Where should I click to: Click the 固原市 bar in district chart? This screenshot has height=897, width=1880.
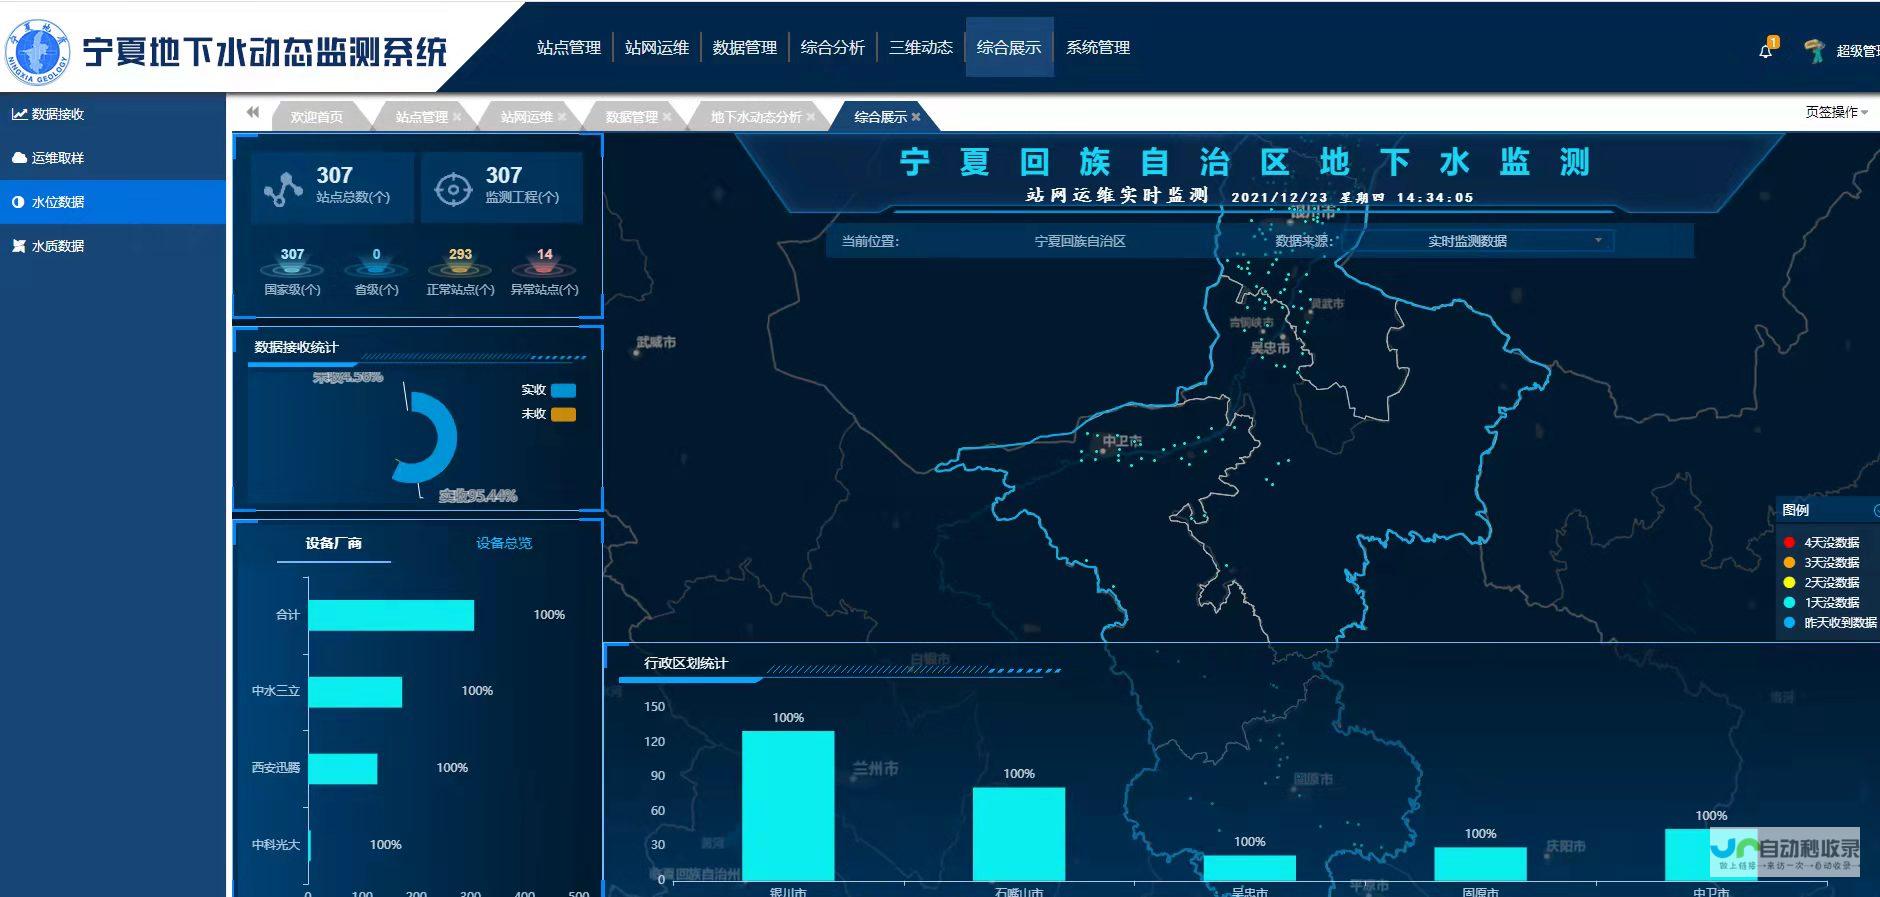[1480, 864]
